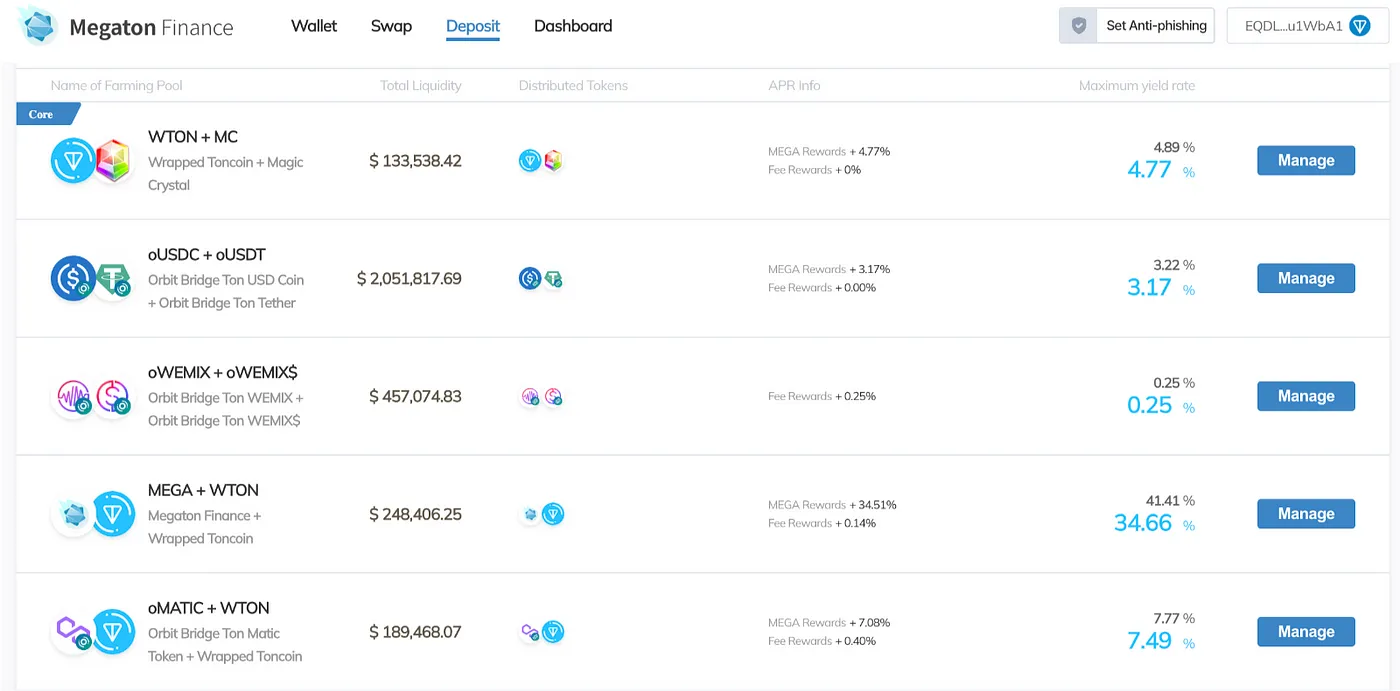Click the 41.41 % maximum yield value

coord(1170,501)
